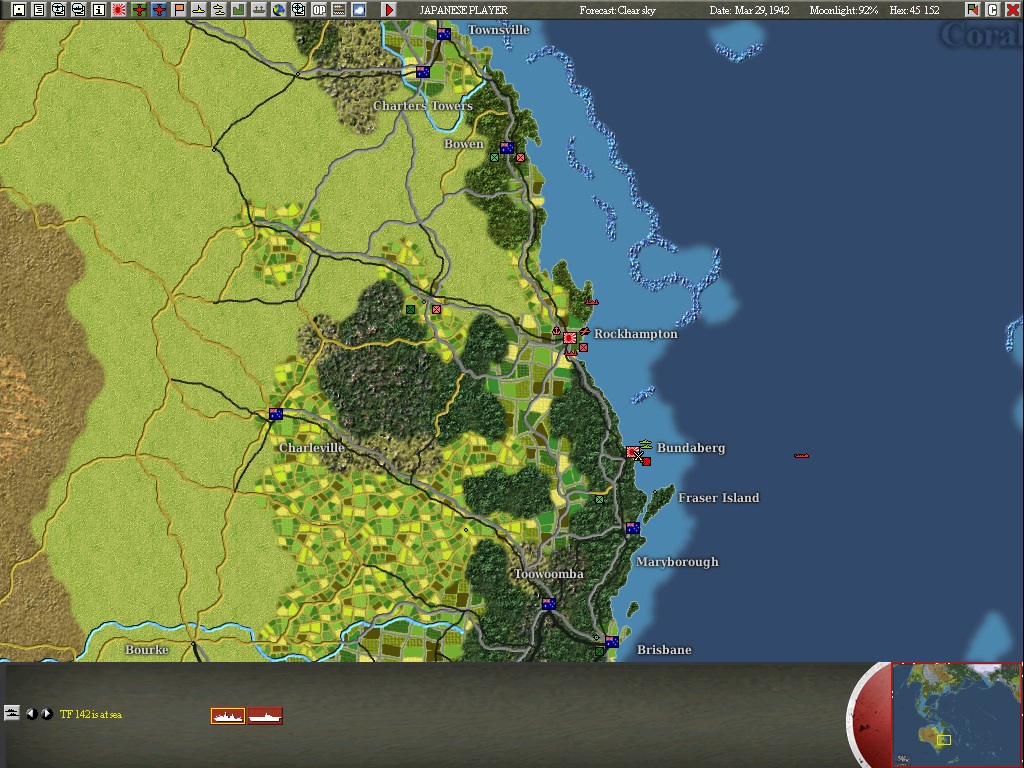Select Australian flag base near Bowen
1024x768 pixels.
[507, 148]
